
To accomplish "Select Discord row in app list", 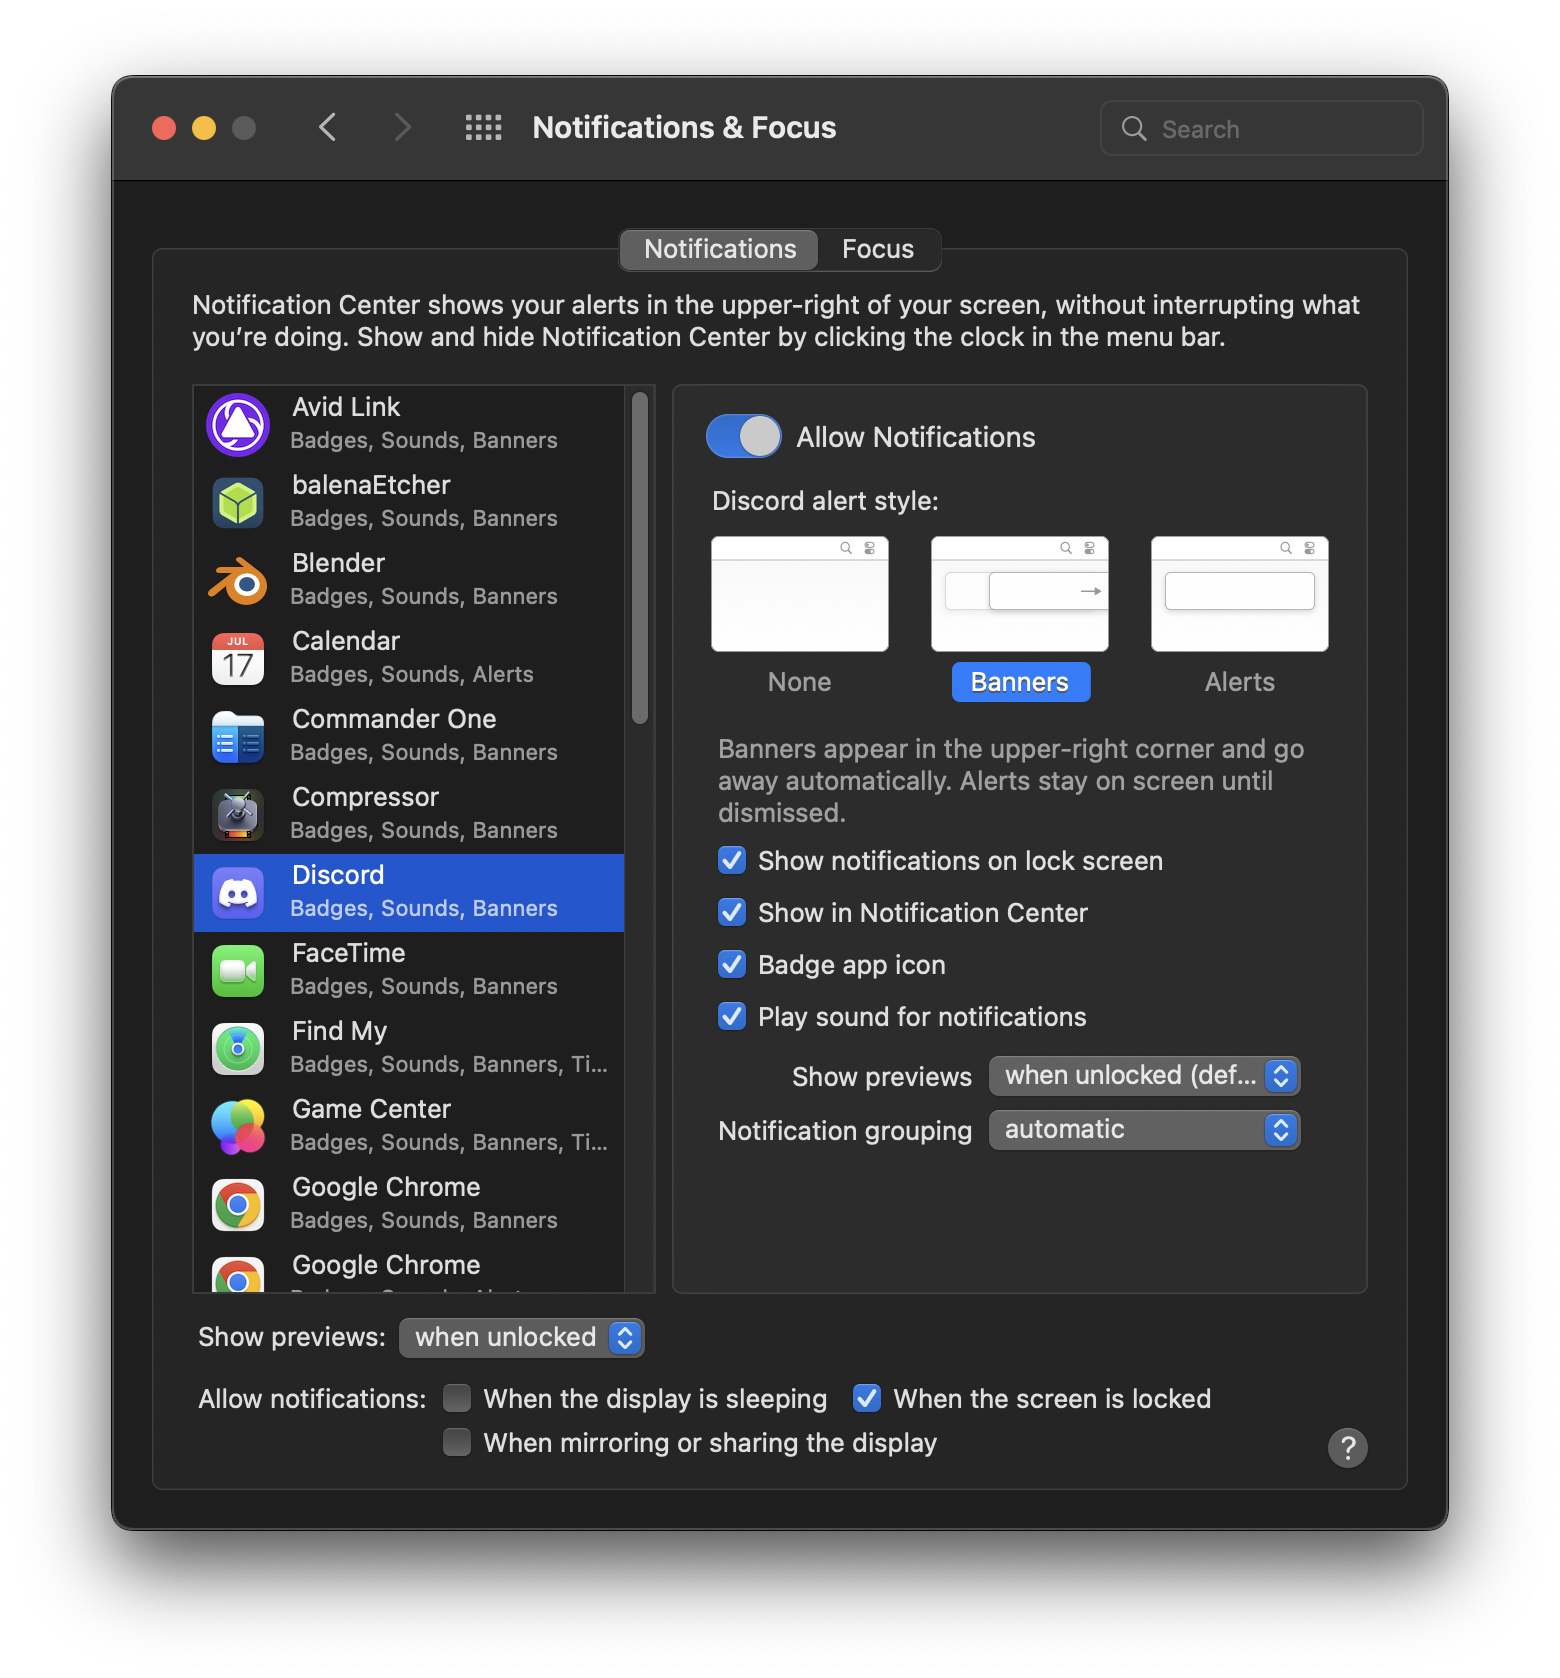I will 409,893.
